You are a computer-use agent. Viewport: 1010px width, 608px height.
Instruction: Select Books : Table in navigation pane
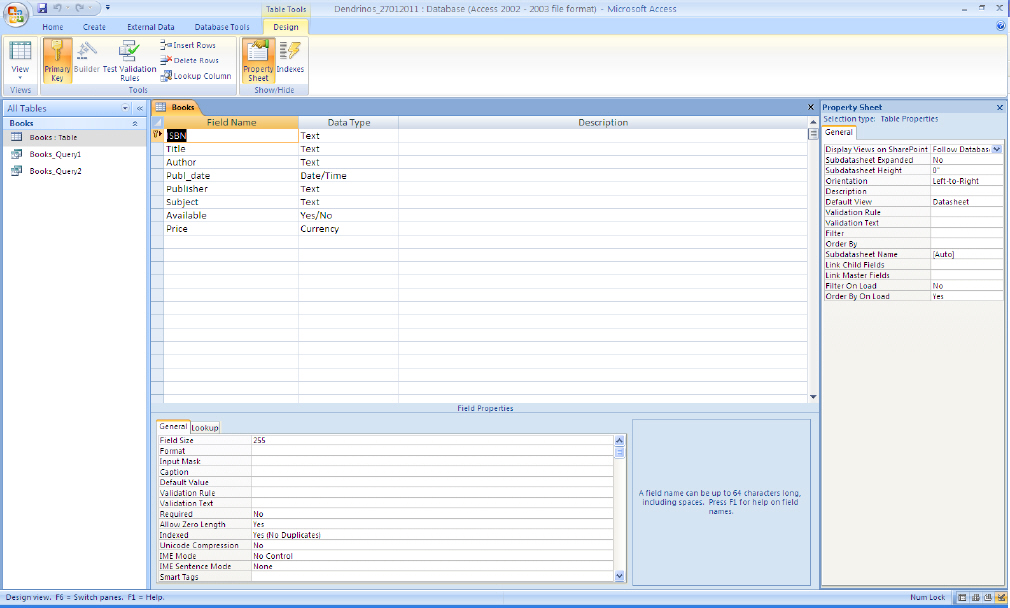75,137
